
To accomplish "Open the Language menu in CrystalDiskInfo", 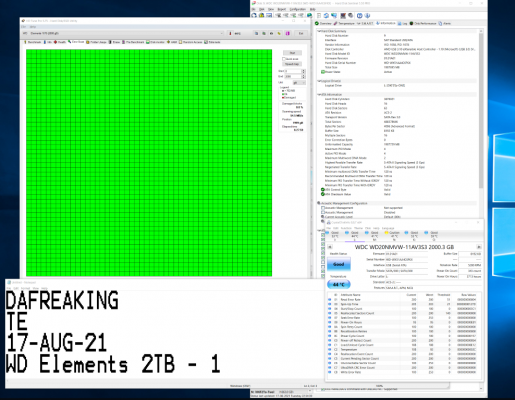I will click(388, 228).
